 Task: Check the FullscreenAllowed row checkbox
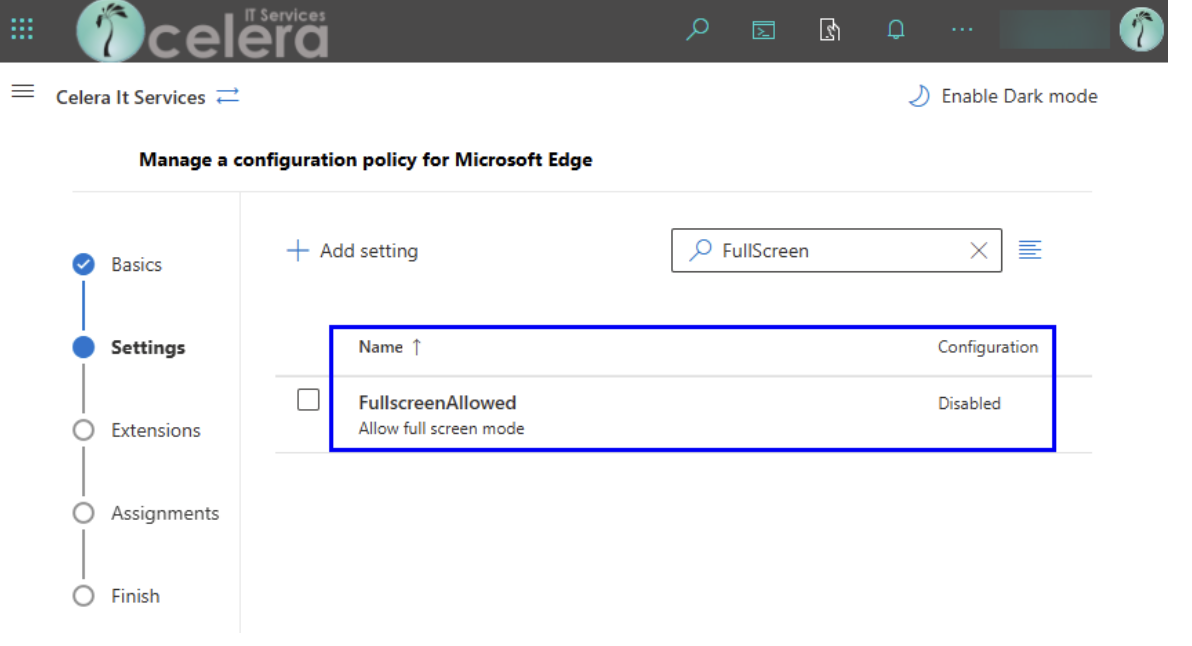tap(308, 400)
